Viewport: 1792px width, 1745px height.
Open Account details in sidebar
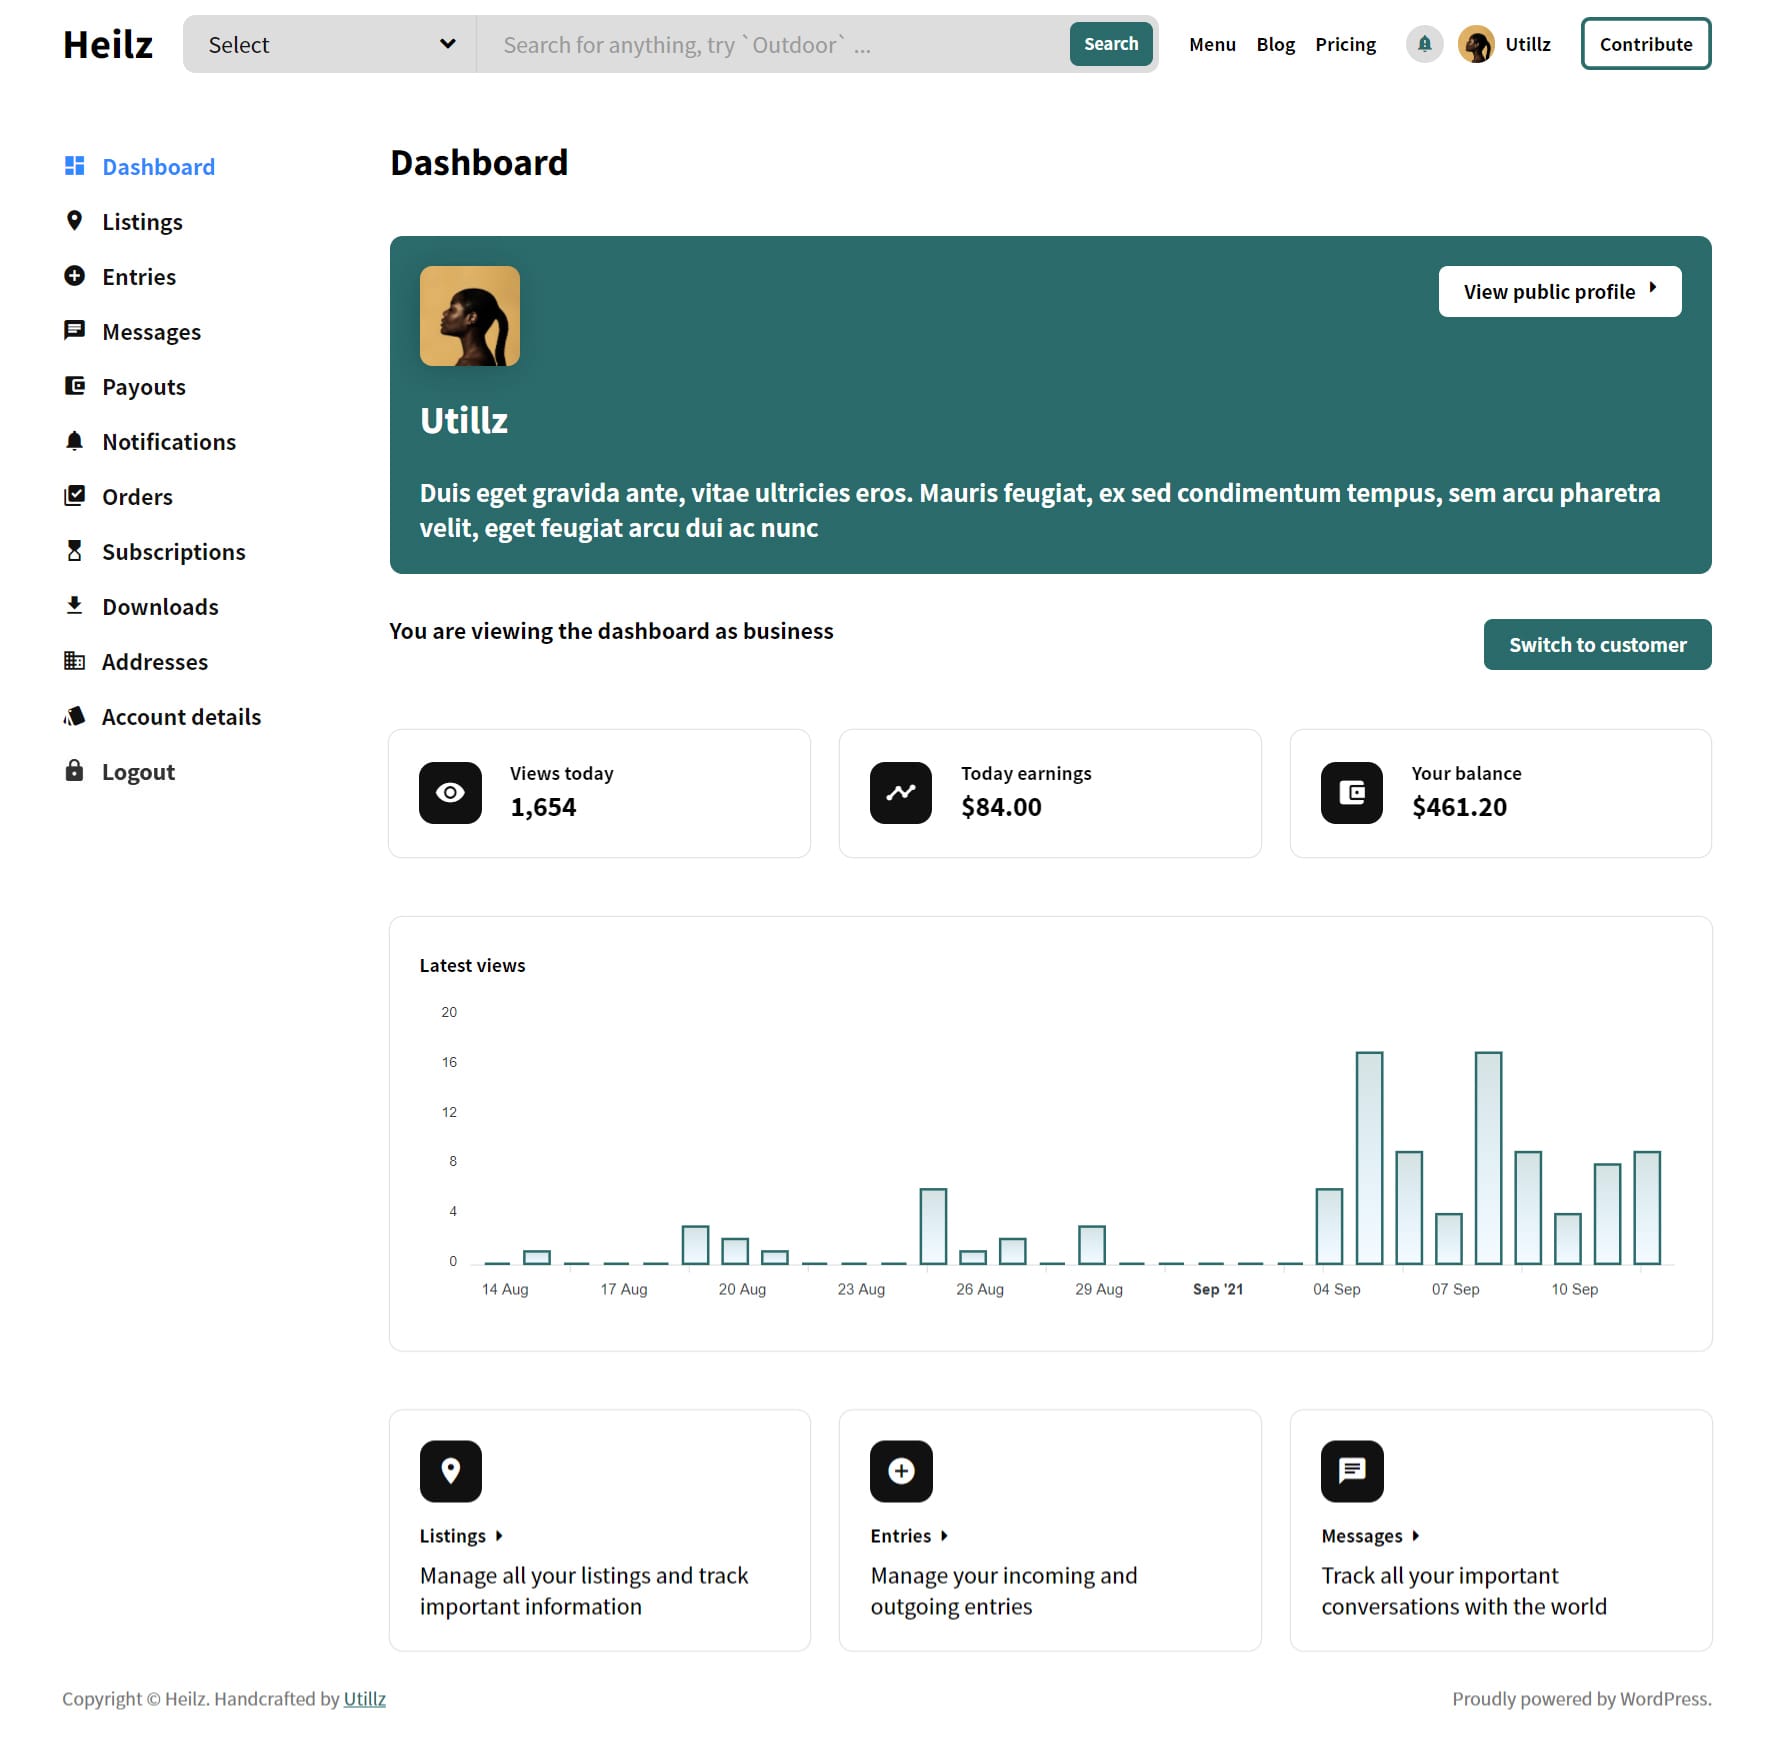[x=181, y=717]
